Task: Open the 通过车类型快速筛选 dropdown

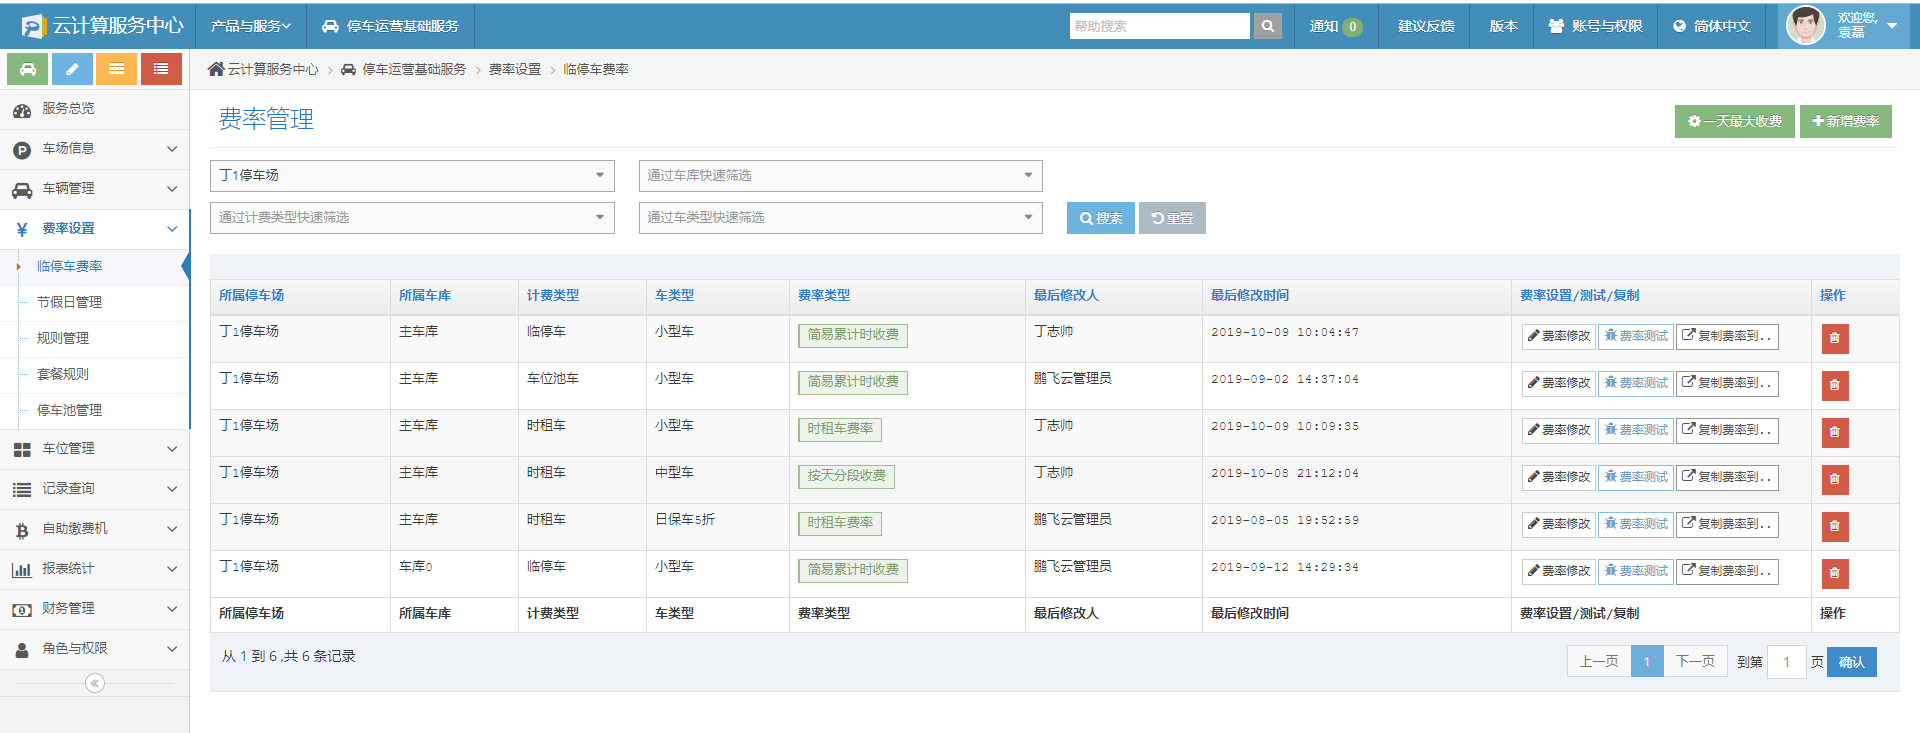Action: [x=840, y=218]
